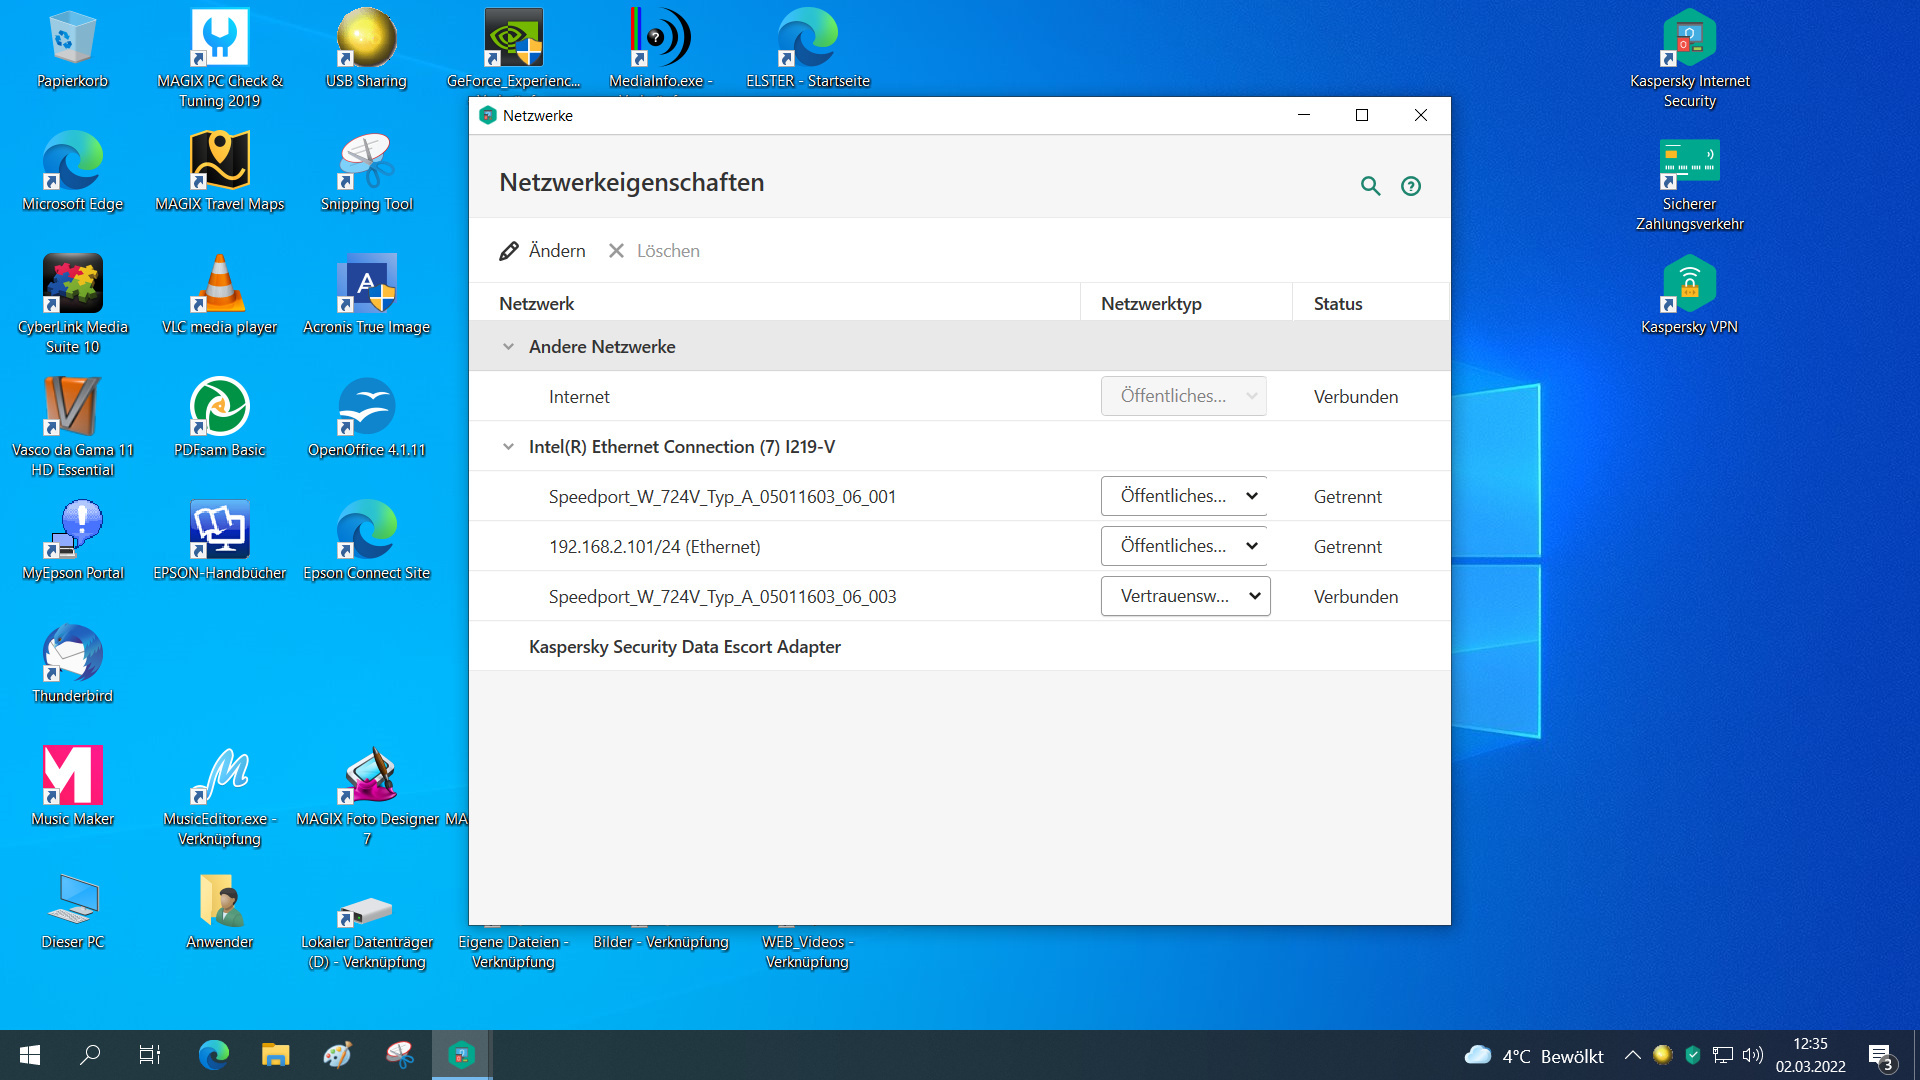Open network type dropdown for Internet row
This screenshot has width=1920, height=1080.
pos(1184,396)
